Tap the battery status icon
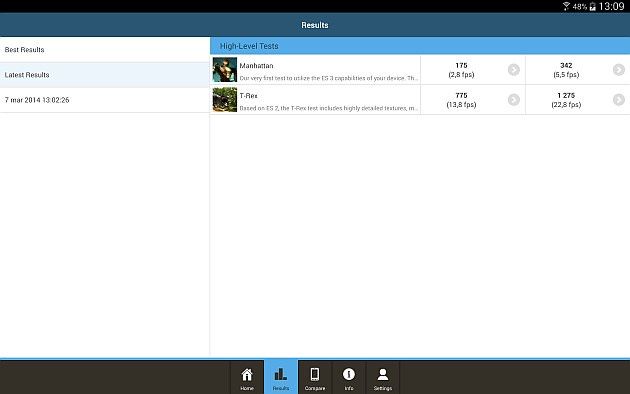 tap(592, 6)
